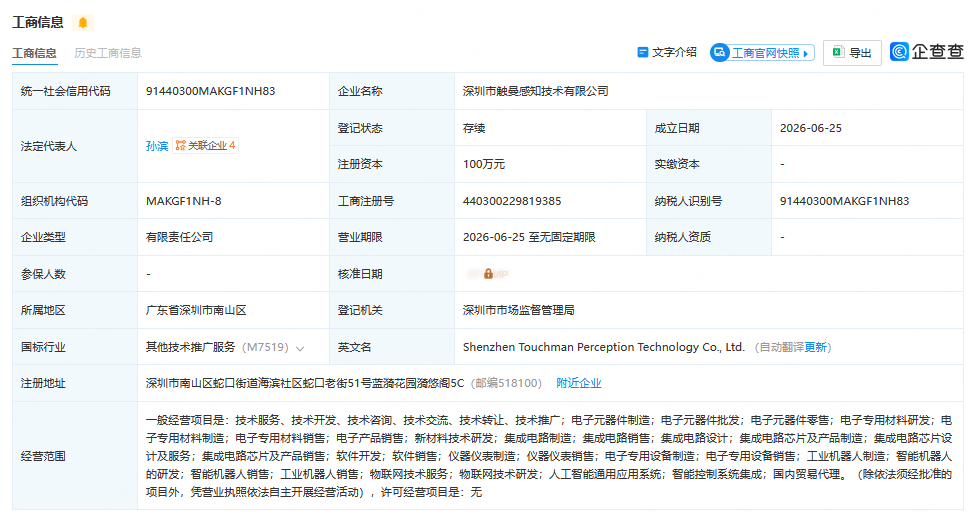Click registered address 深圳市南山区蛇口街道 text

[x=202, y=383]
